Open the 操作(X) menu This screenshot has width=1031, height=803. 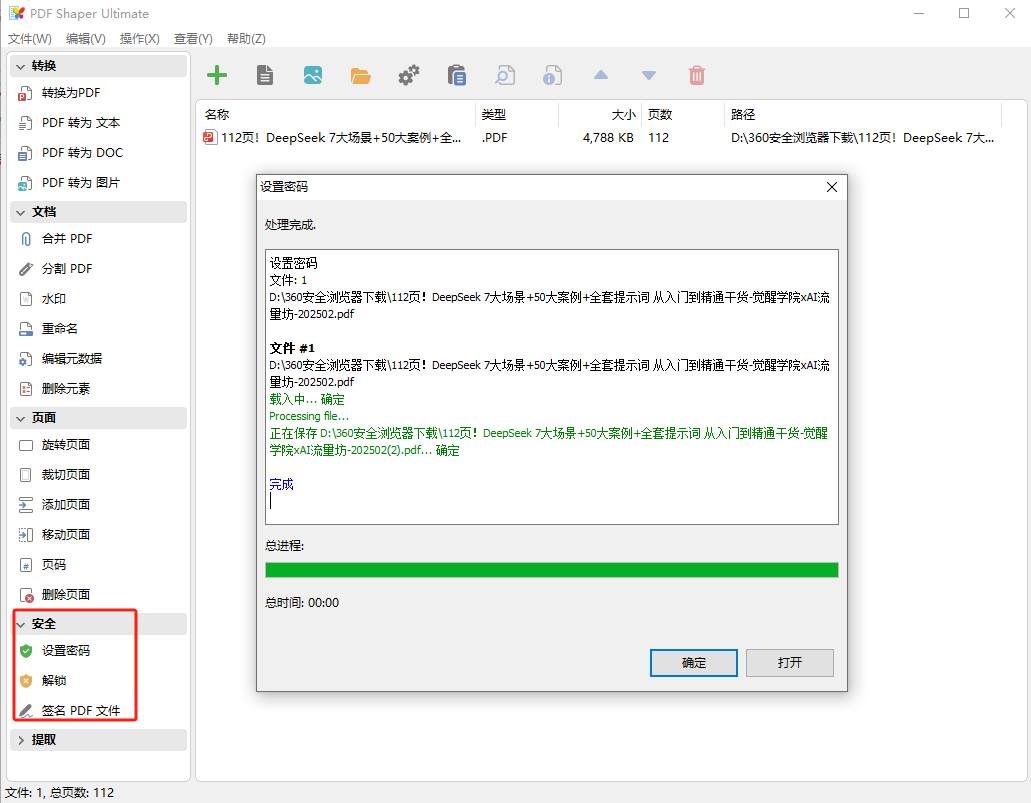(139, 39)
